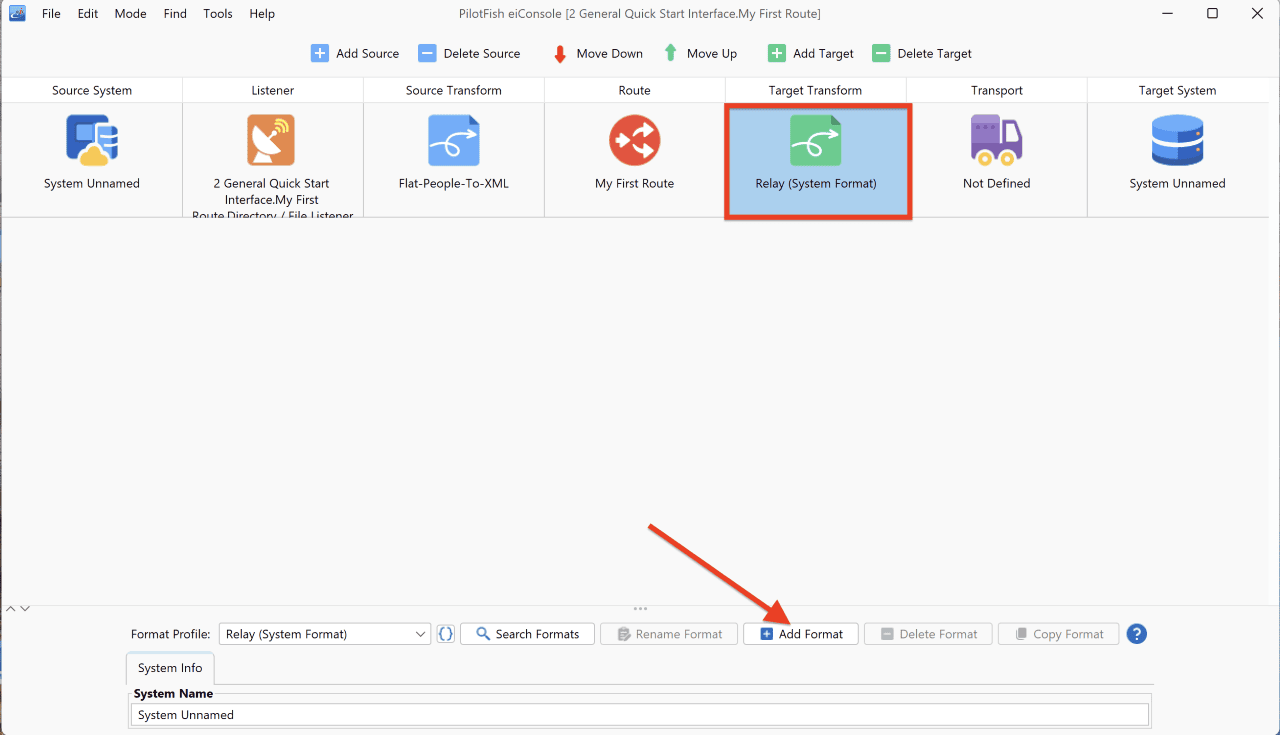Click the Add Format button
Screen dimensions: 1280x735
[x=801, y=634]
